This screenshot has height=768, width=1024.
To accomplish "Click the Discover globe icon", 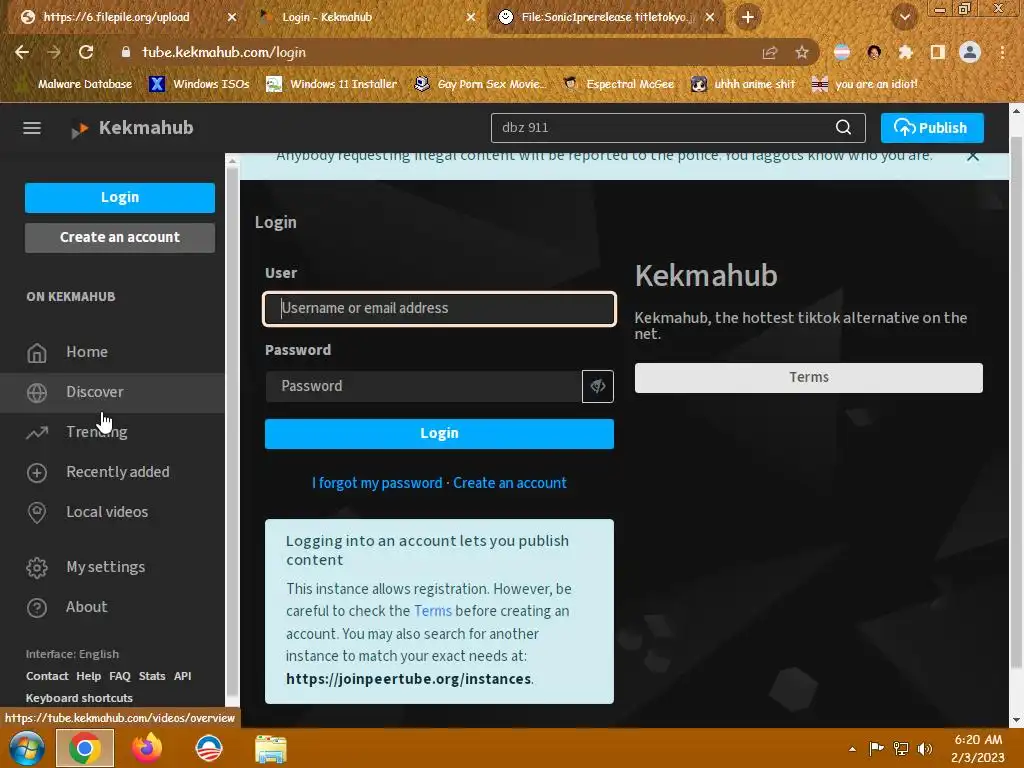I will coord(37,392).
